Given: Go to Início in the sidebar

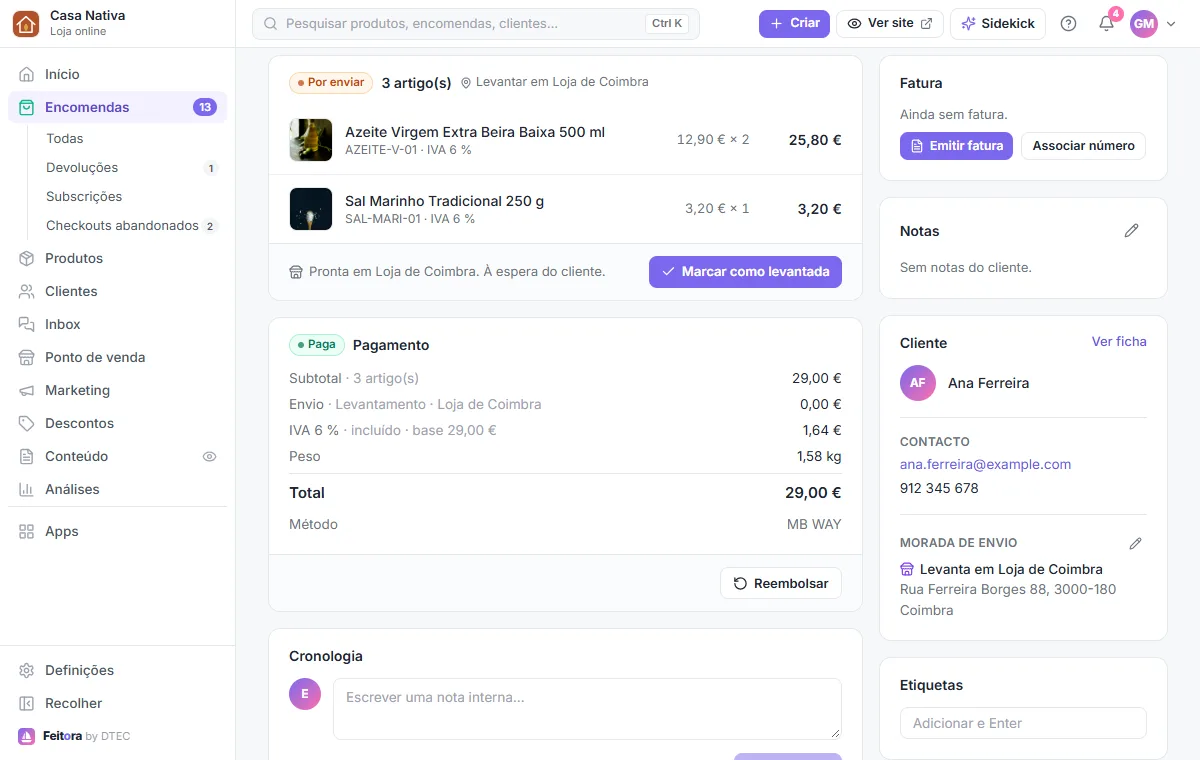Looking at the screenshot, I should pyautogui.click(x=118, y=74).
